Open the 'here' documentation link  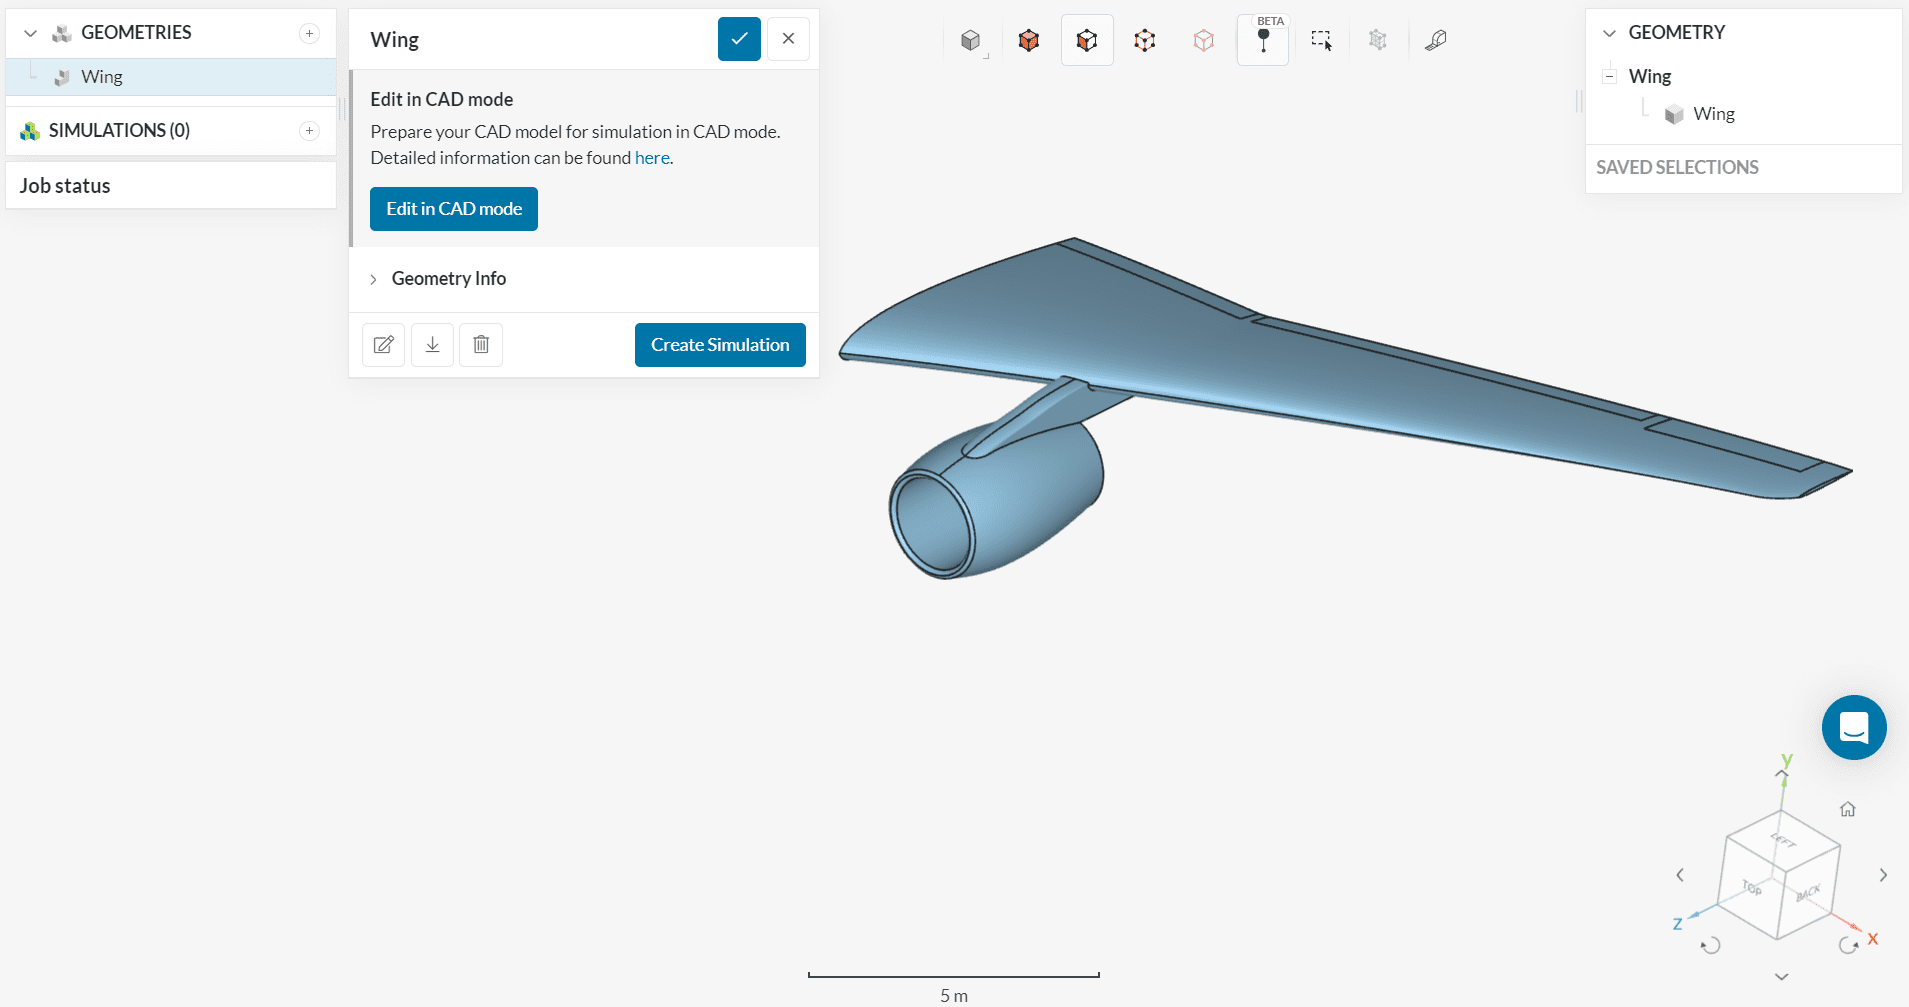[652, 158]
